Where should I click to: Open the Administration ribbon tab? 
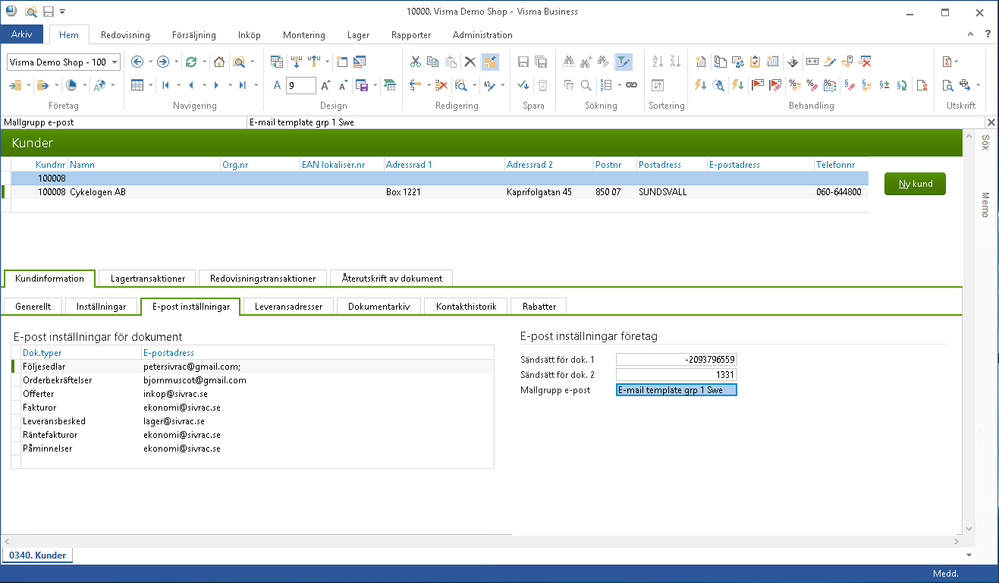(482, 35)
